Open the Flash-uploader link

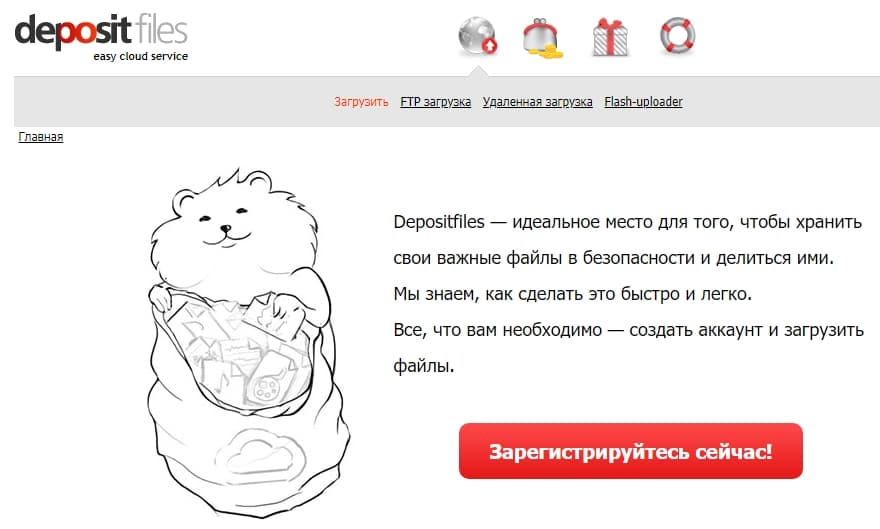click(x=643, y=102)
